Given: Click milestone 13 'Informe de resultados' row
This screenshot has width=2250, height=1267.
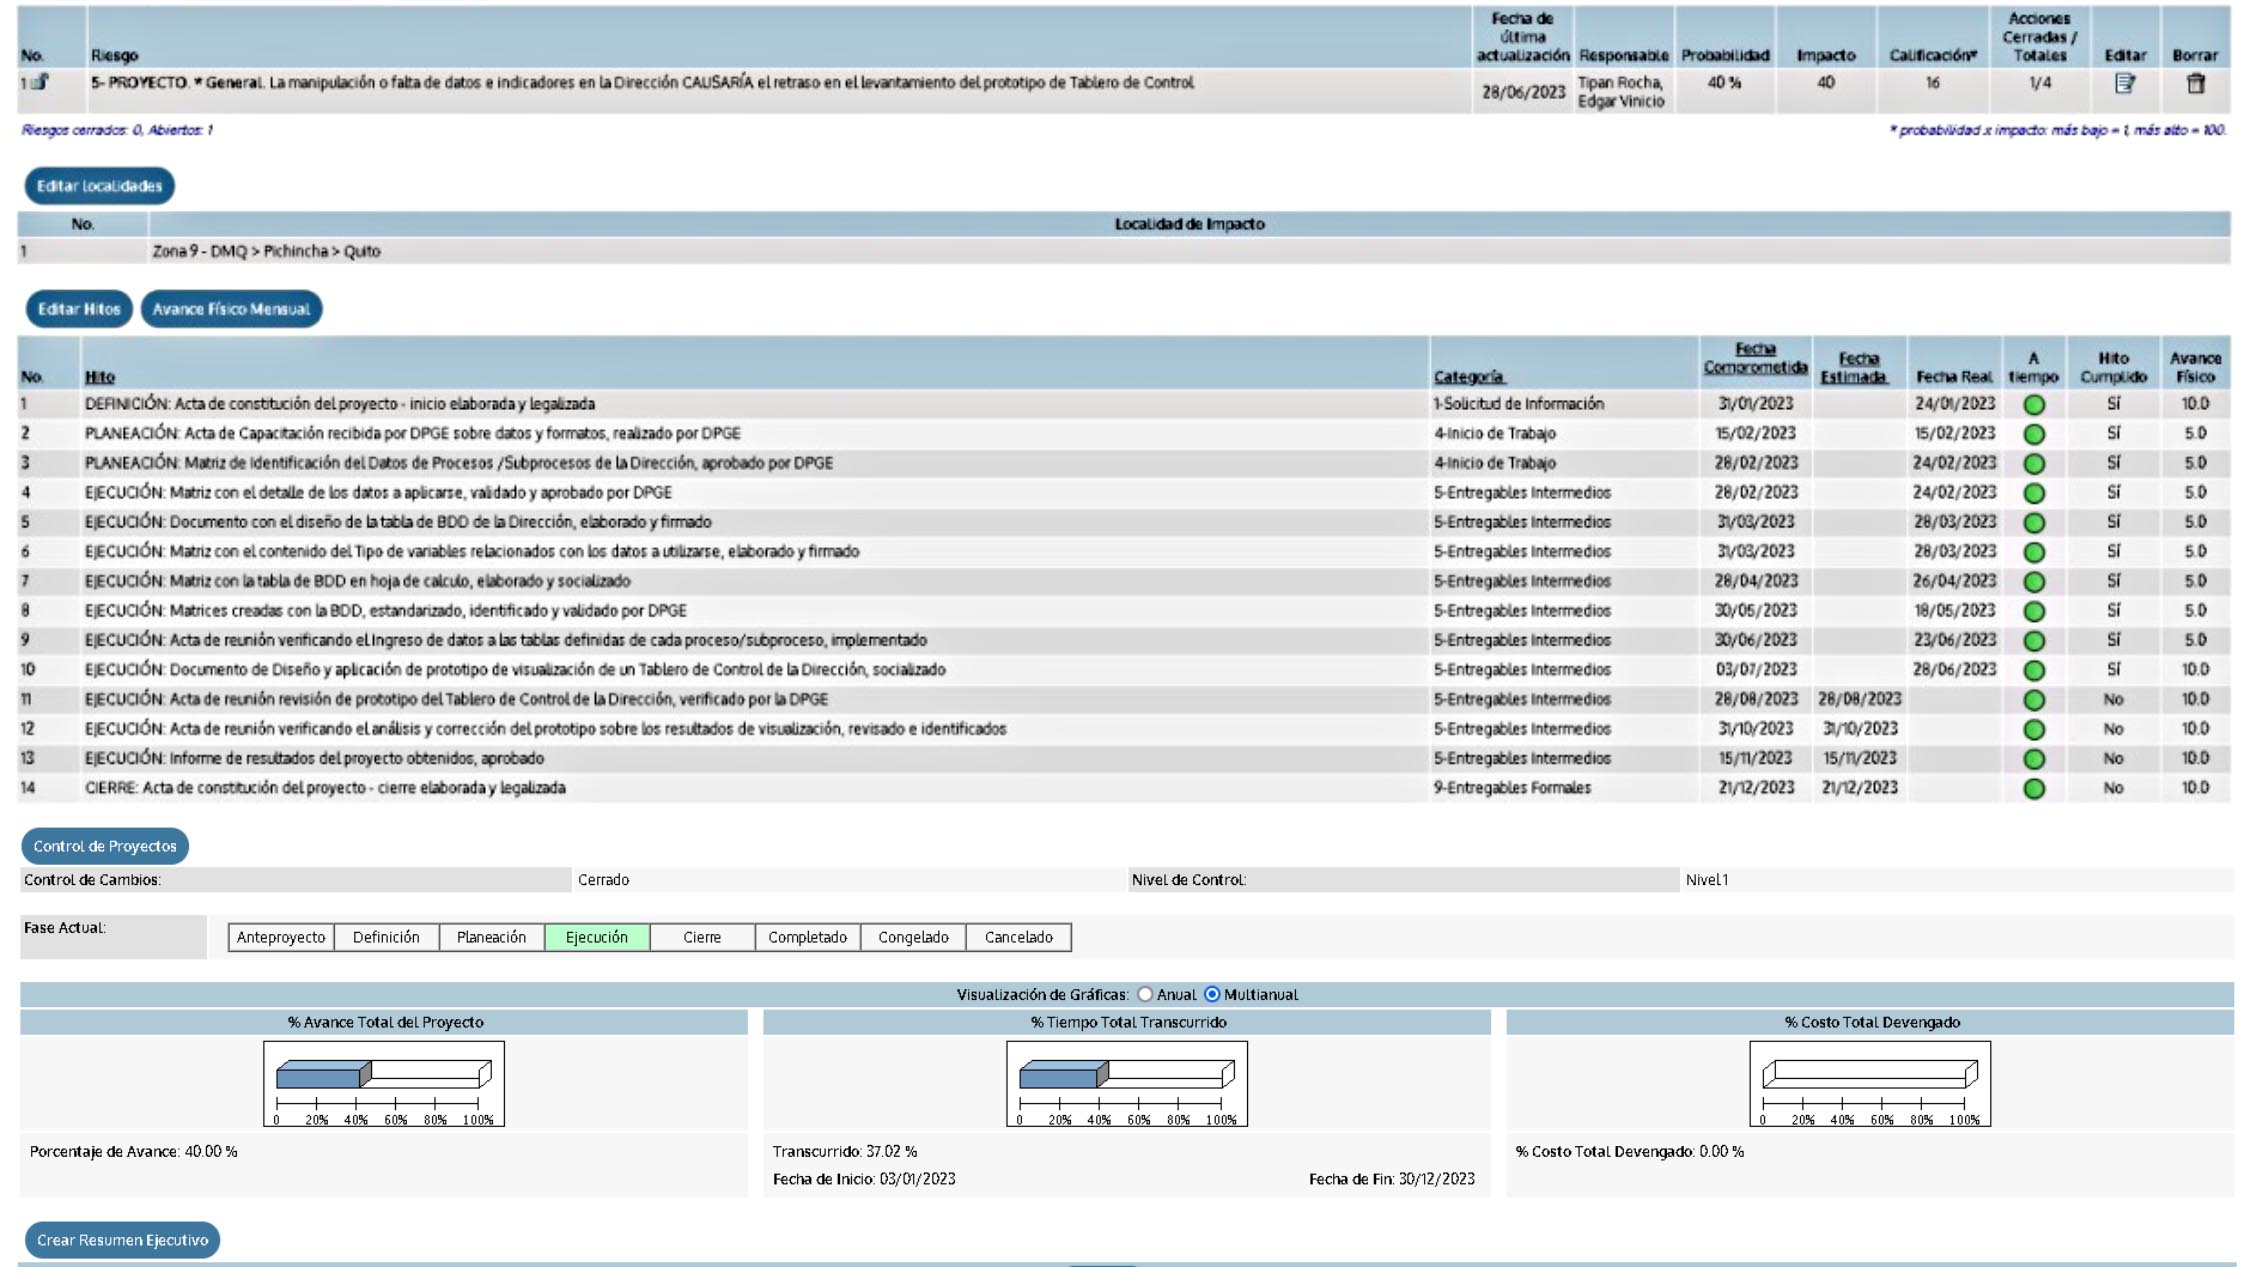Looking at the screenshot, I should coord(1124,758).
